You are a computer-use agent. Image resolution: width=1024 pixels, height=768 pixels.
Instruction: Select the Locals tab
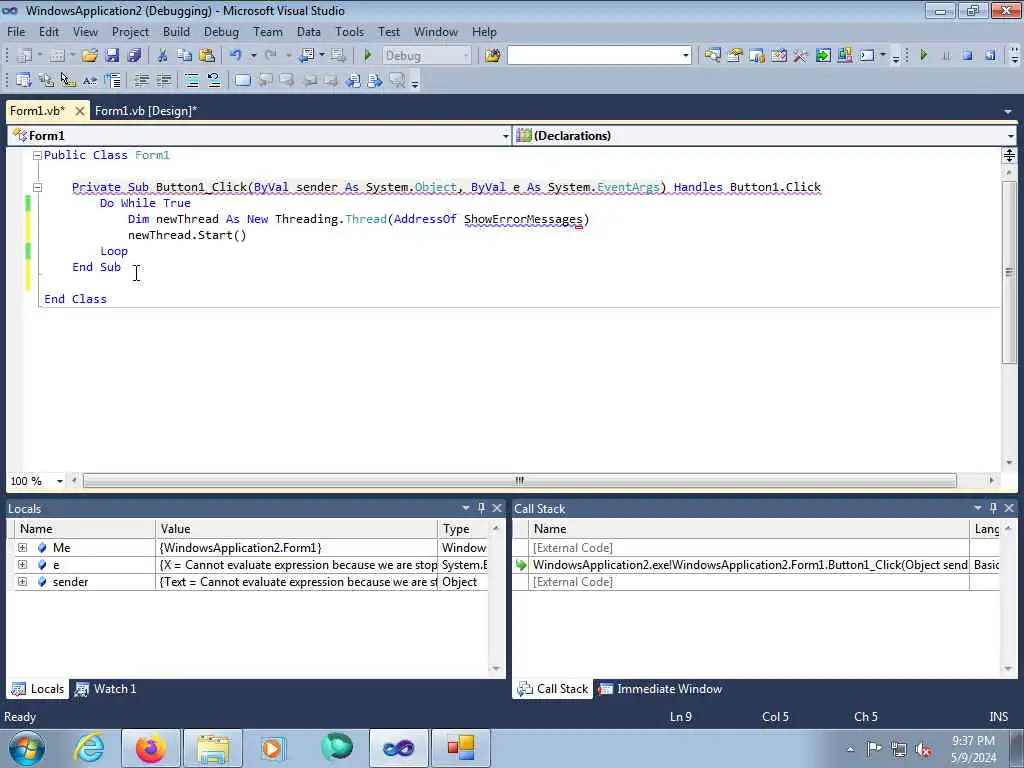(39, 689)
